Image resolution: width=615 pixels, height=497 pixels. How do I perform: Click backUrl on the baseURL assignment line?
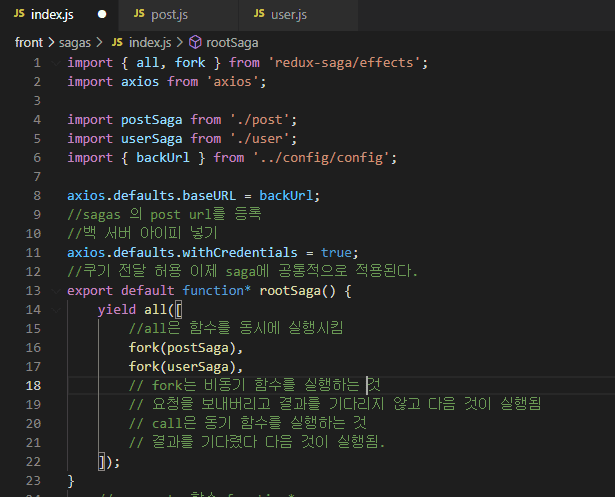coord(286,195)
